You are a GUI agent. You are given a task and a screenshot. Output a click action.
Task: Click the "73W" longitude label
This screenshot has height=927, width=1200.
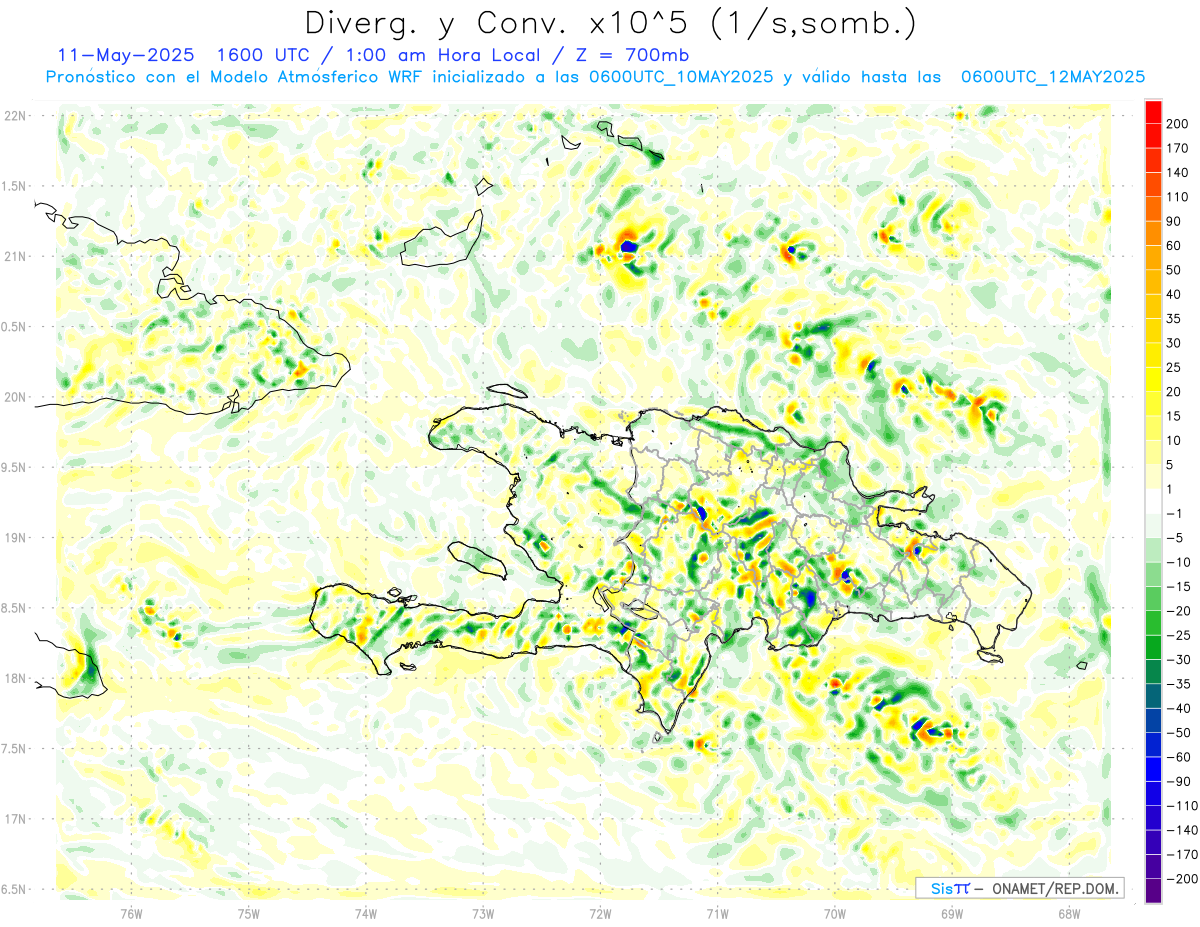pos(483,912)
